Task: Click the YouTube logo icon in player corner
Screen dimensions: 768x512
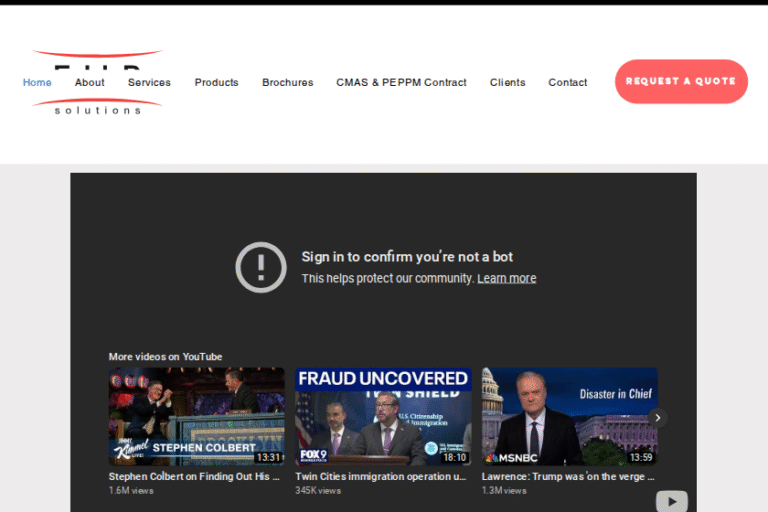Action: (x=671, y=500)
